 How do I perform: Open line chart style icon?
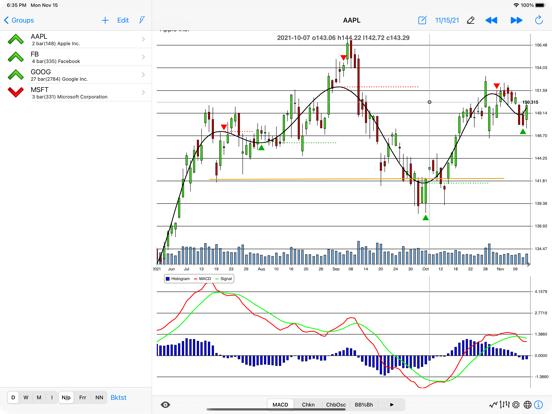(493, 405)
